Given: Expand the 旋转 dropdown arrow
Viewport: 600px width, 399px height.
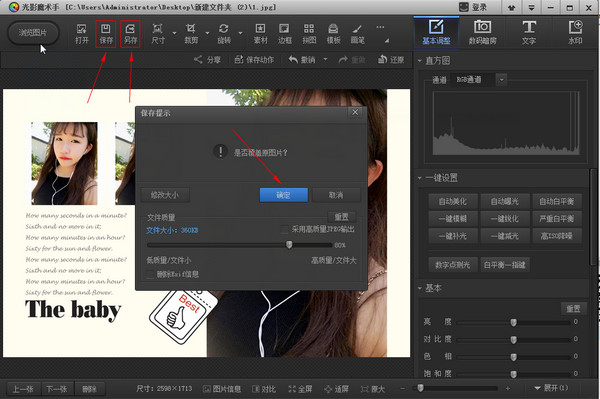Looking at the screenshot, I should click(240, 33).
